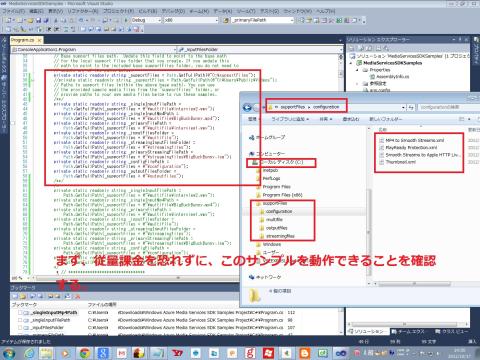Open the 整理 menu in Explorer
This screenshot has height=360, width=480.
click(253, 119)
